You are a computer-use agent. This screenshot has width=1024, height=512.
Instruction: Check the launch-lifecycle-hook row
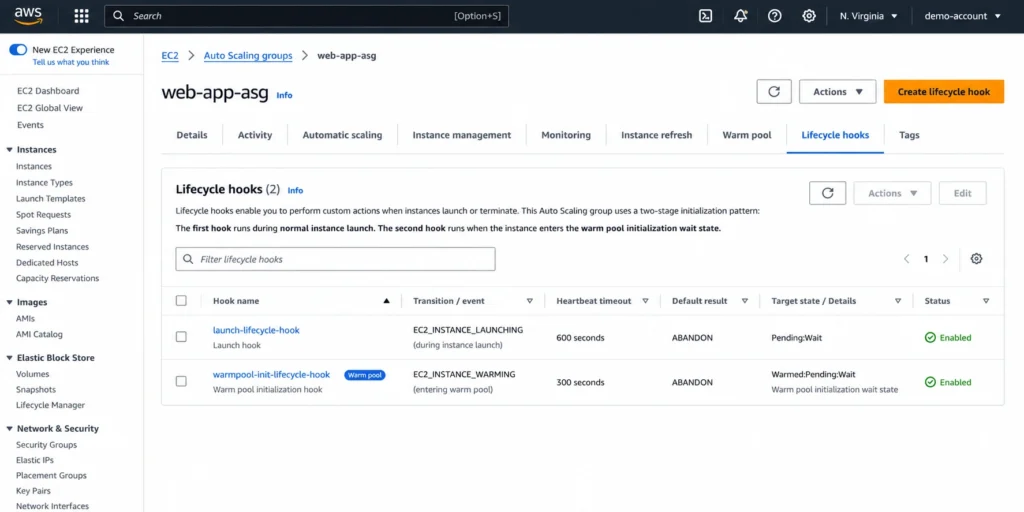pyautogui.click(x=181, y=337)
